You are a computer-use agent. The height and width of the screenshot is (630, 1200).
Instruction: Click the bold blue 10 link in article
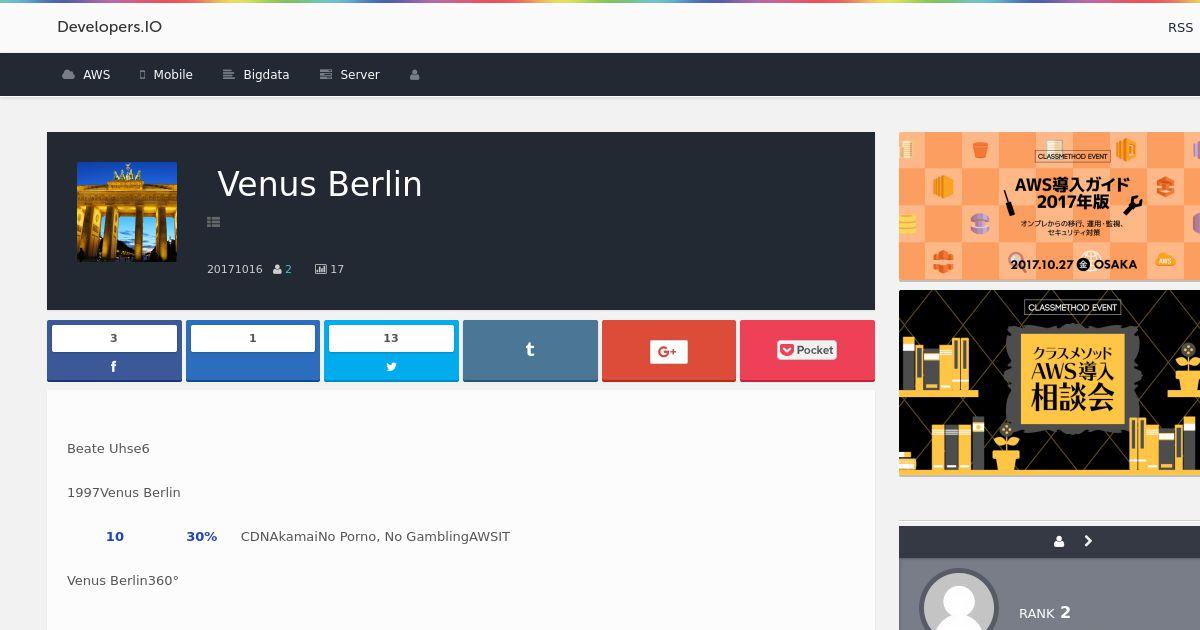point(115,537)
